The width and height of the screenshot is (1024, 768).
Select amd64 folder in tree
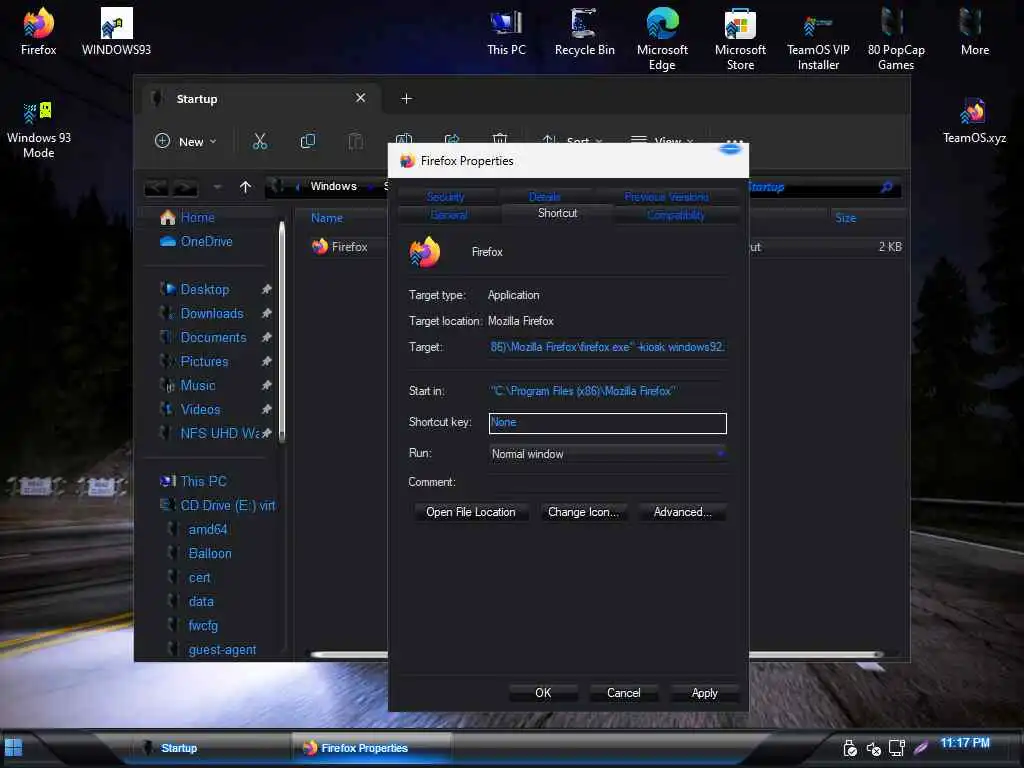point(207,530)
